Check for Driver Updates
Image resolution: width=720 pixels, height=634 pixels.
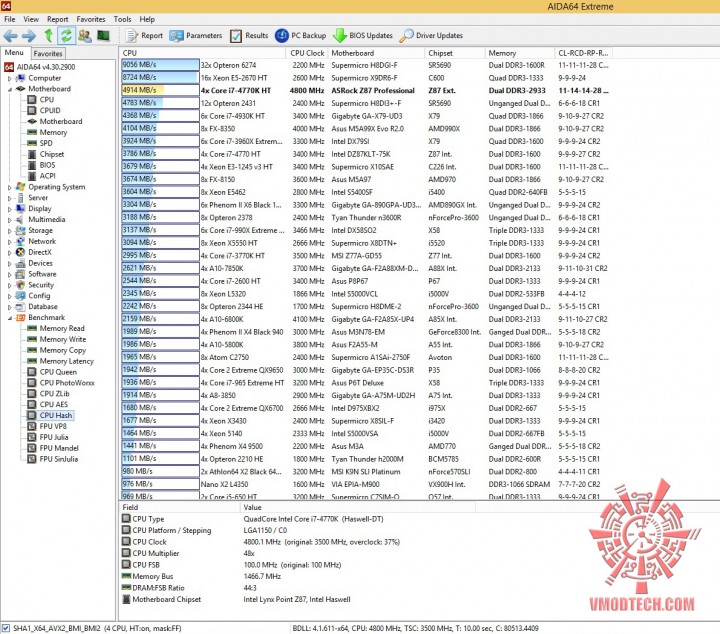pyautogui.click(x=431, y=36)
